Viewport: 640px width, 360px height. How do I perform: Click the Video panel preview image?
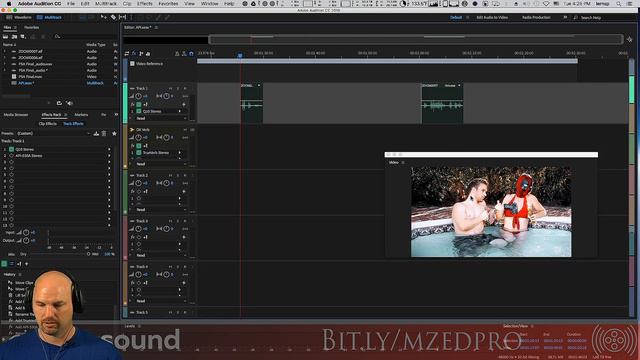tap(491, 212)
